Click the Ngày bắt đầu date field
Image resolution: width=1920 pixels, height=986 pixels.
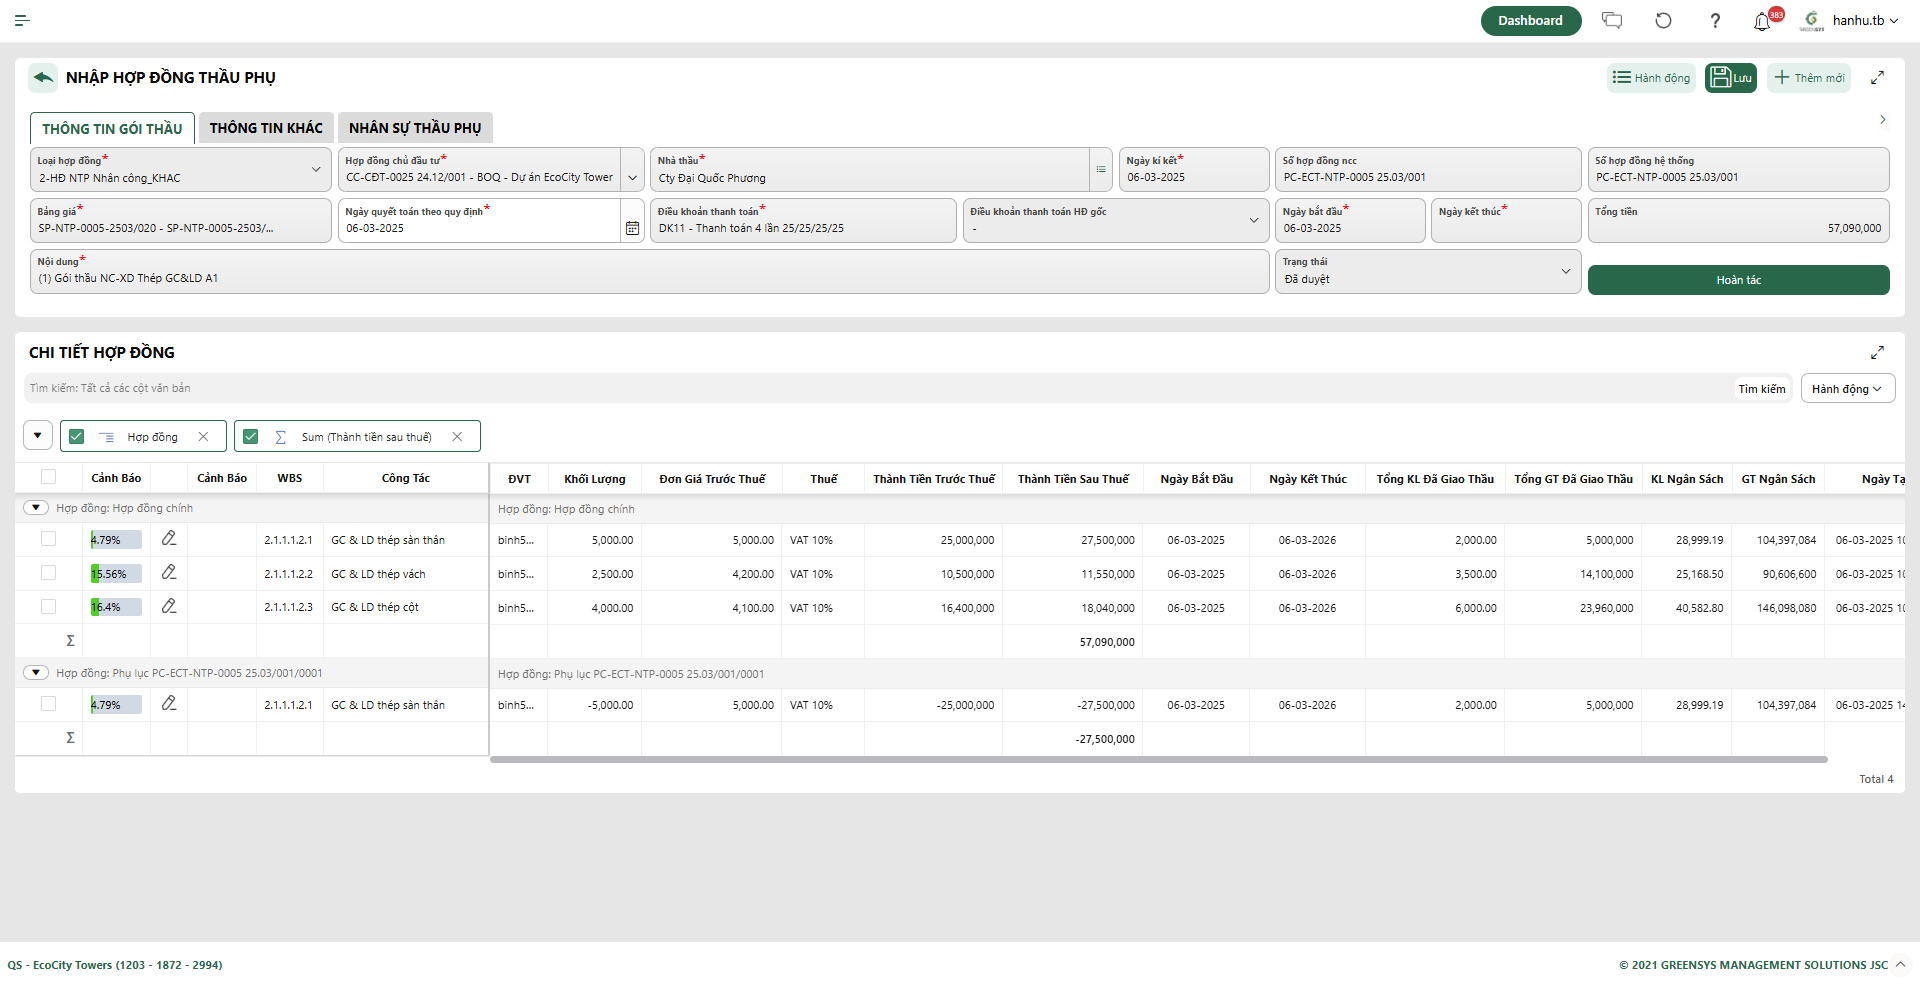[1349, 220]
